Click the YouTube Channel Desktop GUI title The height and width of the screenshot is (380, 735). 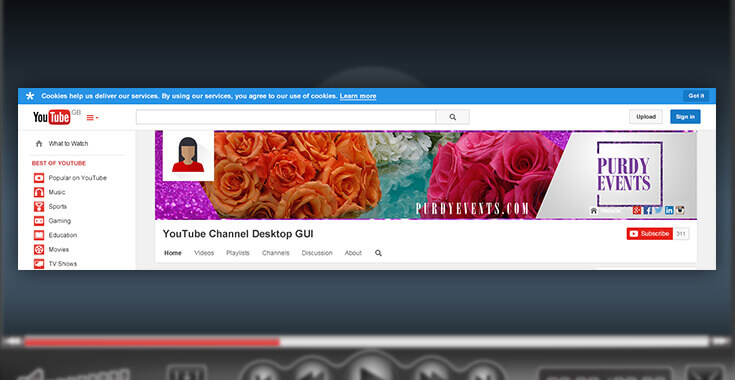(238, 234)
